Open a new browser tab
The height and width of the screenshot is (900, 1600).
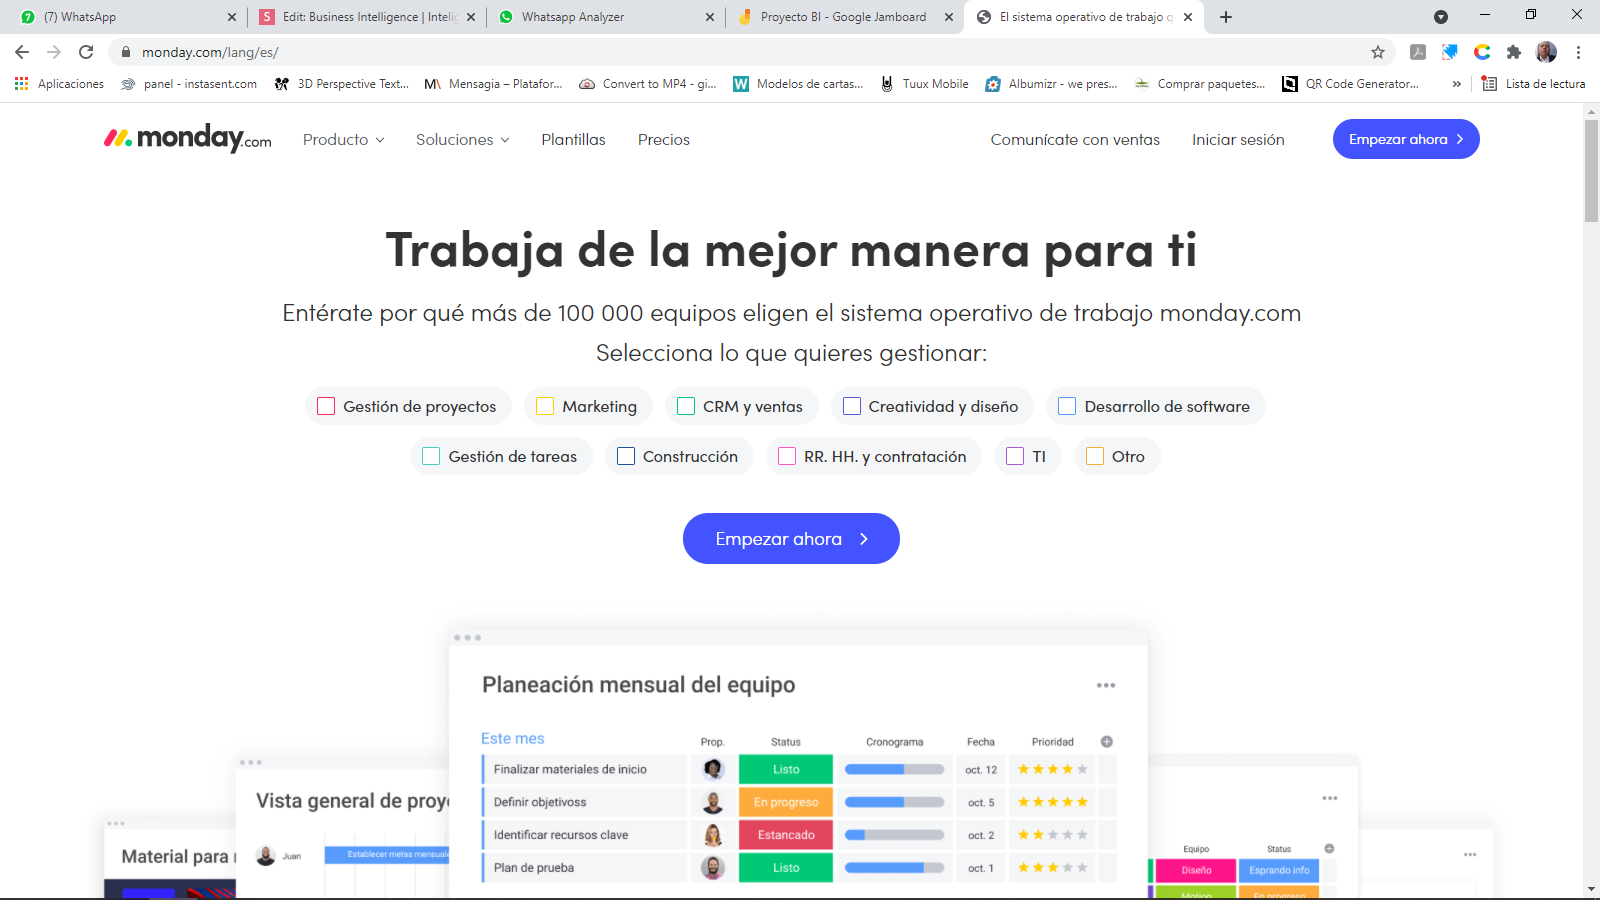coord(1226,17)
